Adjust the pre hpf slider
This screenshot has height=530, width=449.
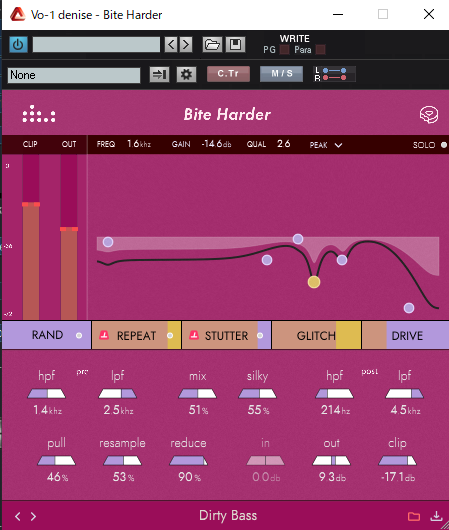pos(46,393)
